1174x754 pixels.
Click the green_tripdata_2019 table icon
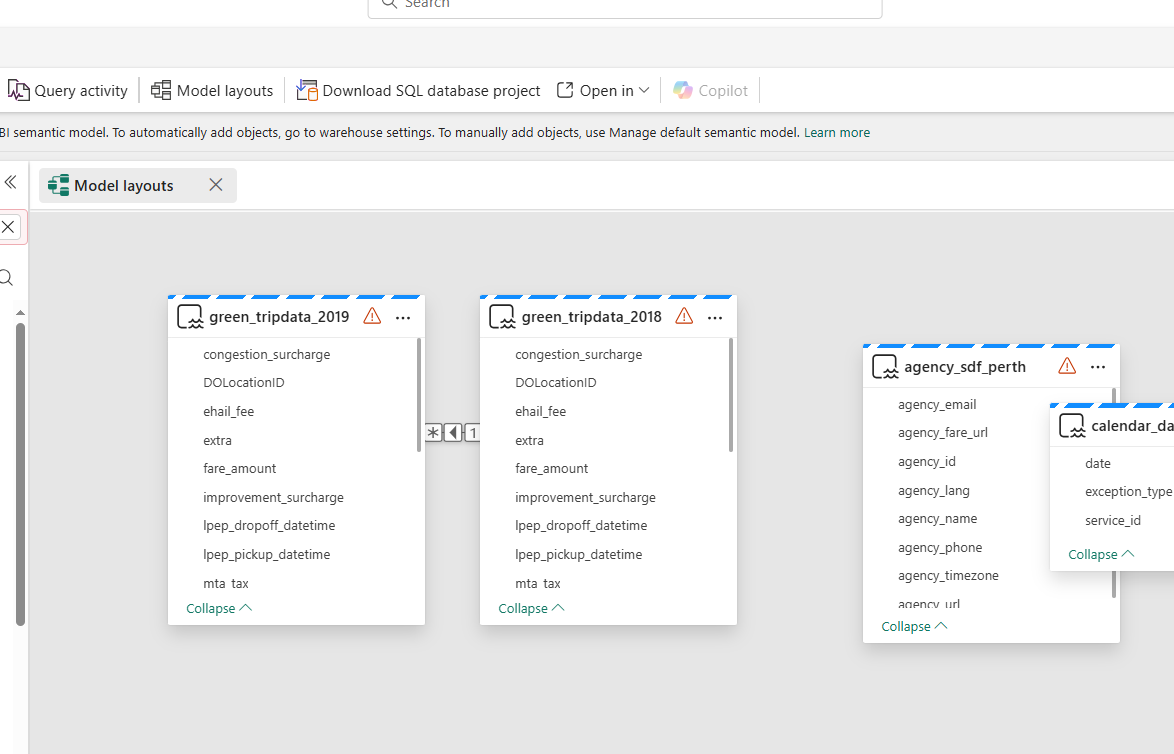[x=190, y=317]
